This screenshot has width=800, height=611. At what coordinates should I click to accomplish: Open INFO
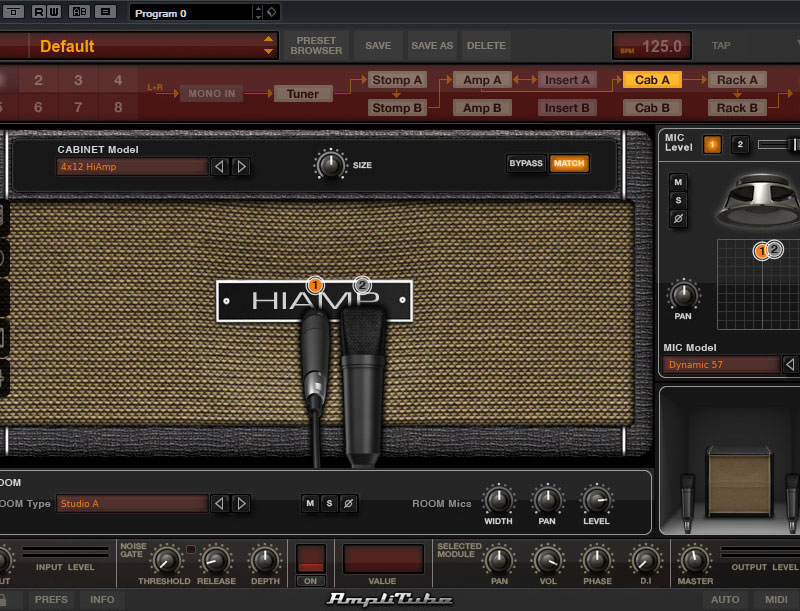coord(102,600)
